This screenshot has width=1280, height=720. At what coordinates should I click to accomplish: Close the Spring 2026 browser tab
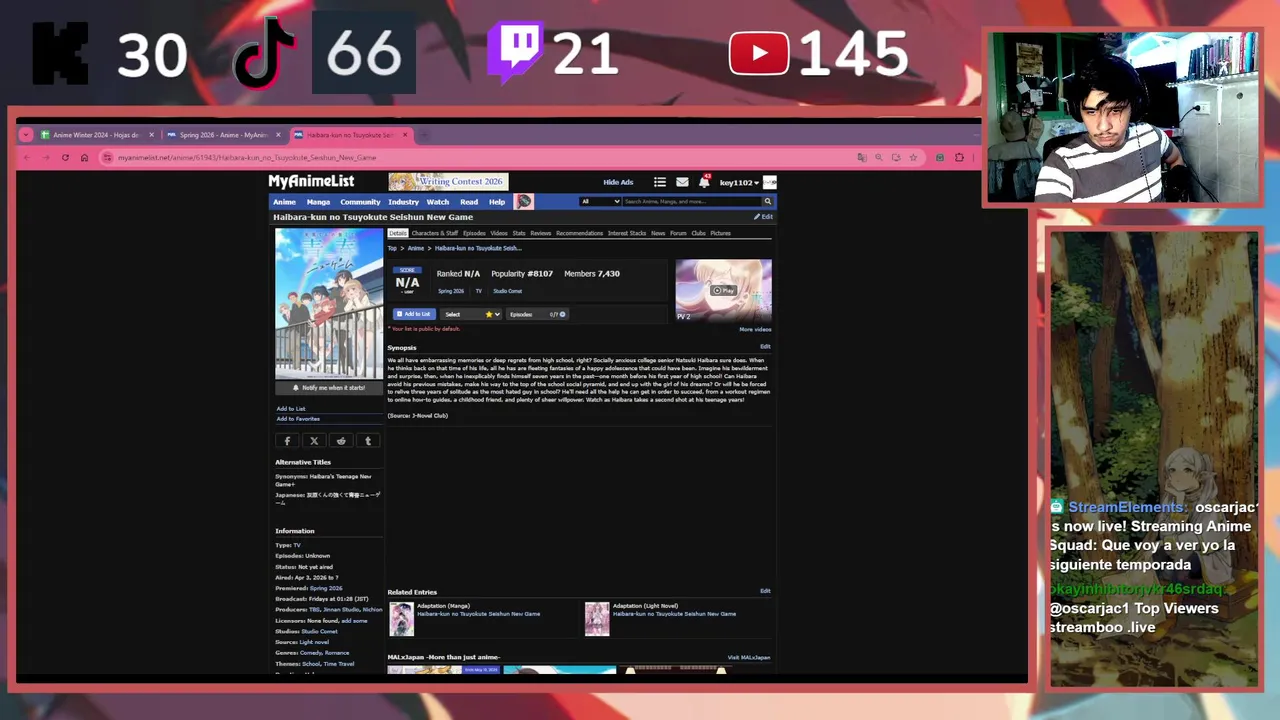pyautogui.click(x=279, y=135)
